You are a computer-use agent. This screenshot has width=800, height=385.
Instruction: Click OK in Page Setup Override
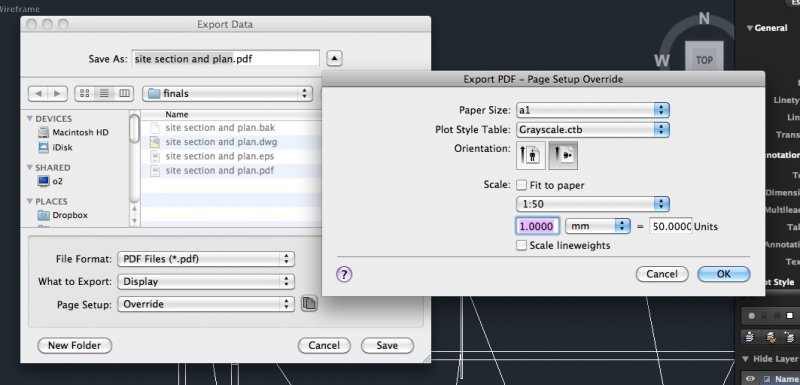coord(723,274)
